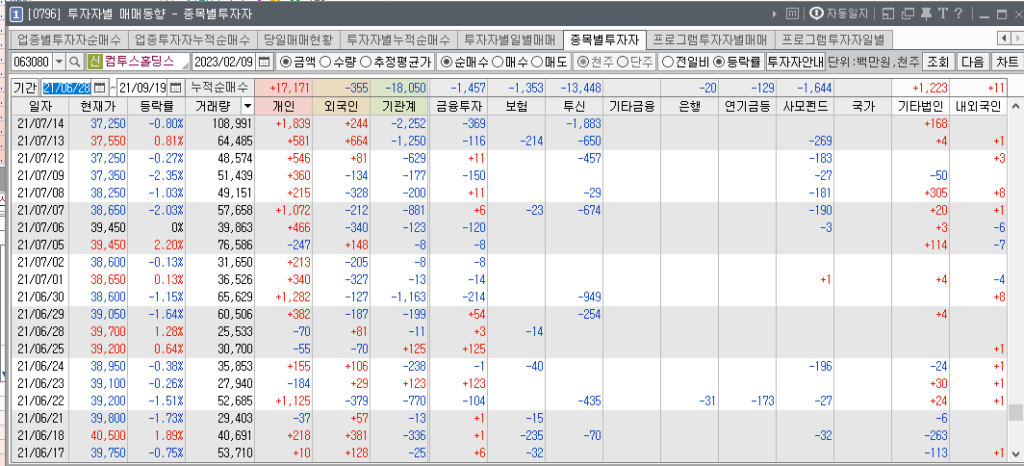1024x466 pixels.
Task: Click the stock search magnifier icon
Action: pos(75,62)
